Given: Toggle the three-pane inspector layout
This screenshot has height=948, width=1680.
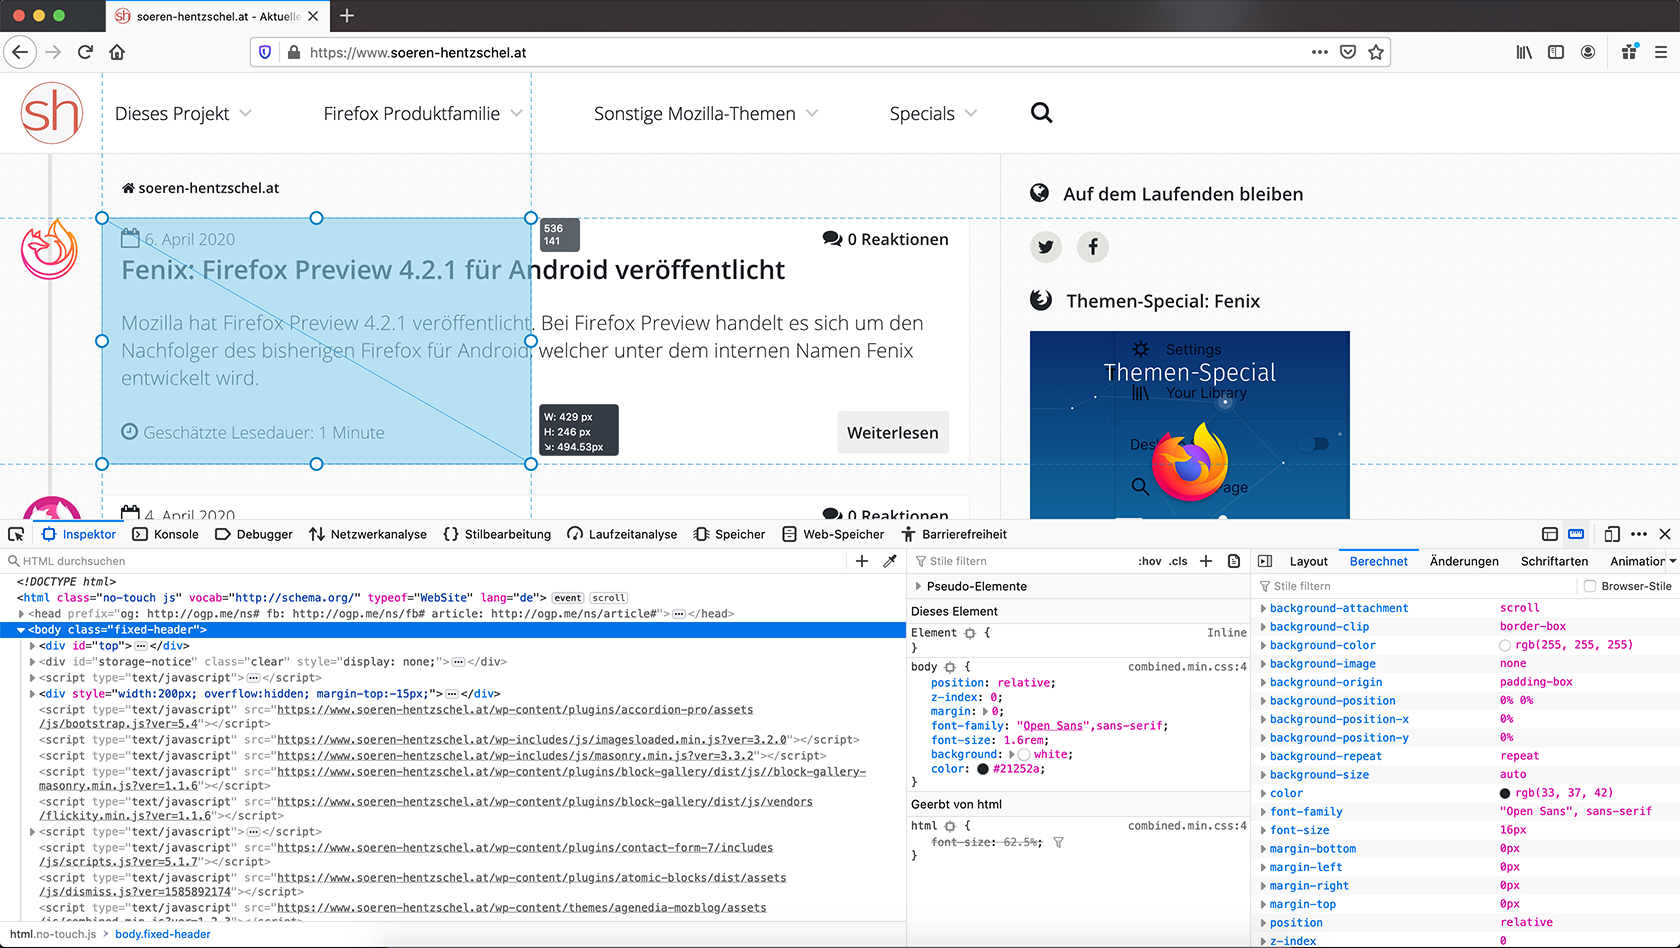Looking at the screenshot, I should pos(1265,561).
